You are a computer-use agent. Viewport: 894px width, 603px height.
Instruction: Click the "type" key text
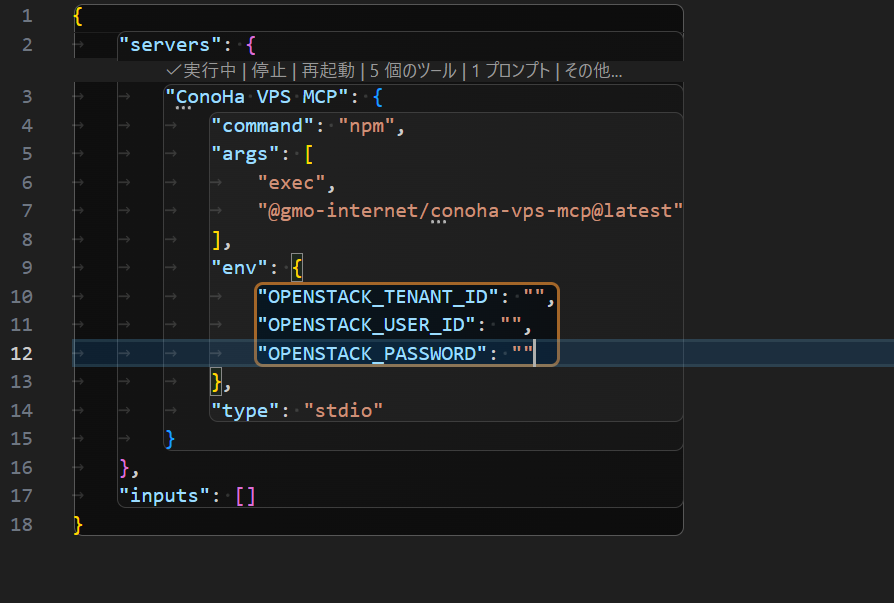245,410
